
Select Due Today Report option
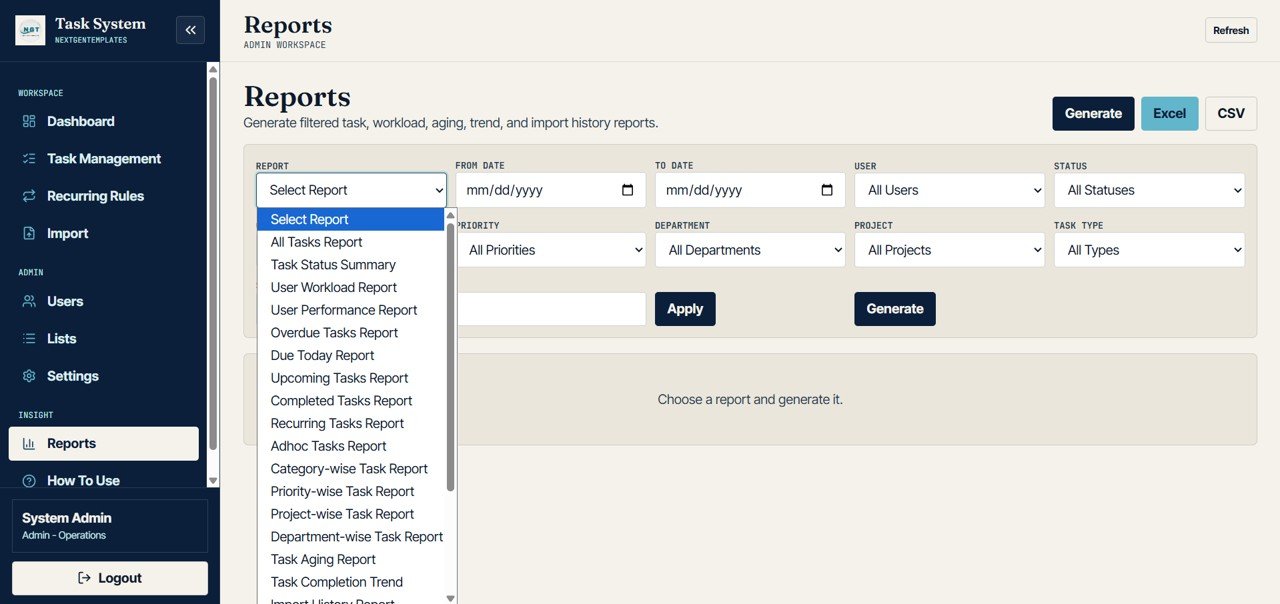click(351, 355)
